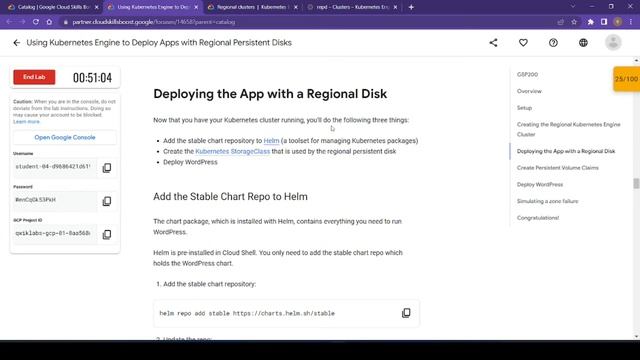
Task: Open help question mark icon
Action: pos(553,42)
